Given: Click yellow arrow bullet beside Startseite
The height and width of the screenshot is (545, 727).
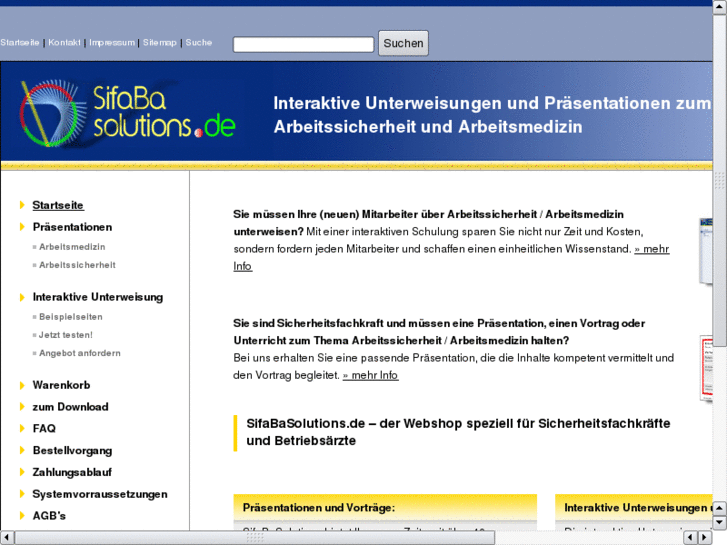Looking at the screenshot, I should [22, 205].
